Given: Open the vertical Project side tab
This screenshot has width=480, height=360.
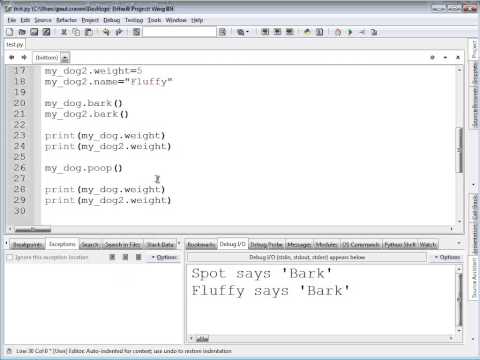Looking at the screenshot, I should point(474,49).
